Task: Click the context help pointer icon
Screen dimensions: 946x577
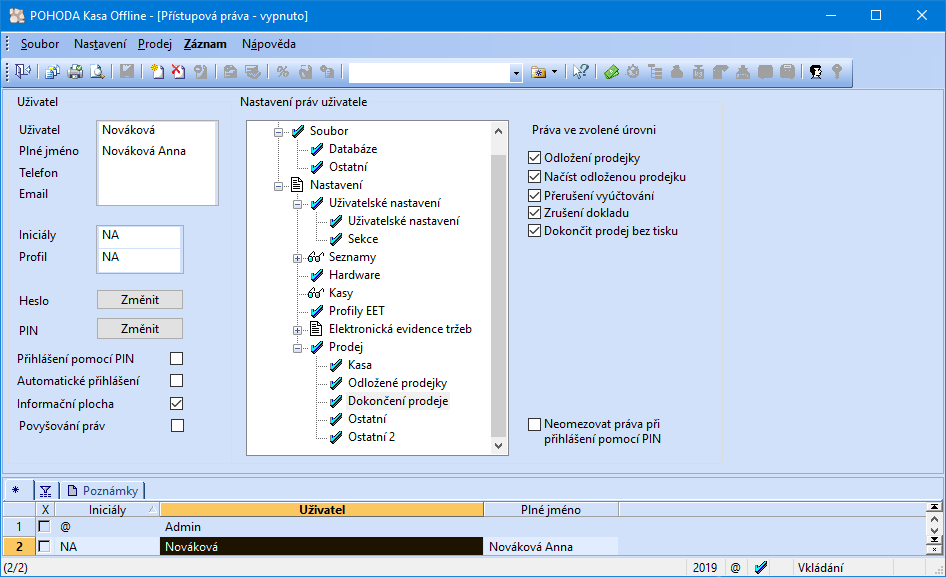Action: point(580,72)
